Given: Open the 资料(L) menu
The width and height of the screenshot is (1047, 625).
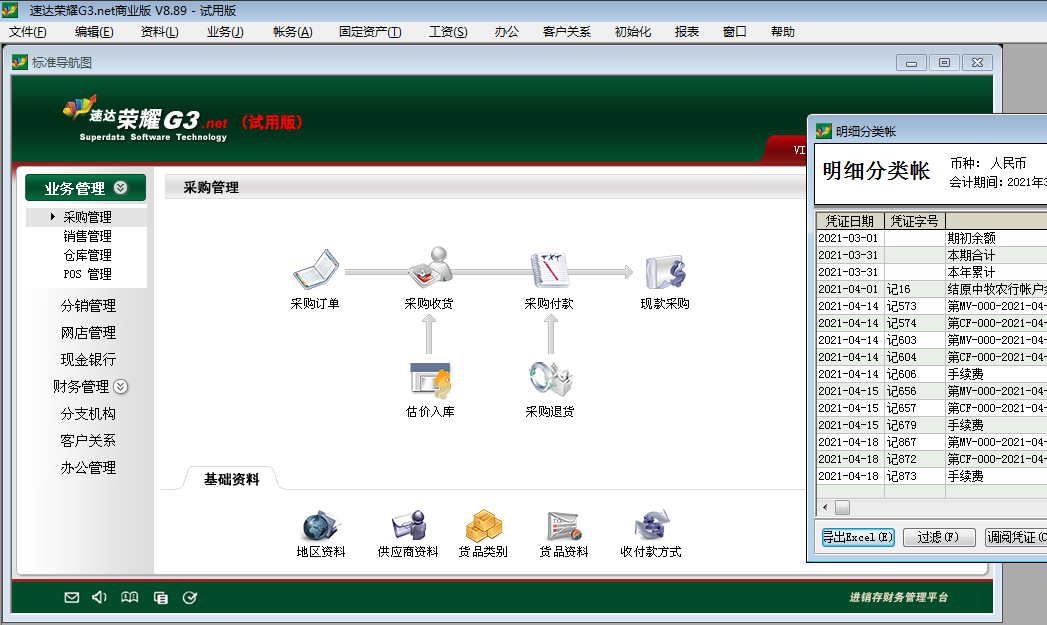Looking at the screenshot, I should (160, 32).
